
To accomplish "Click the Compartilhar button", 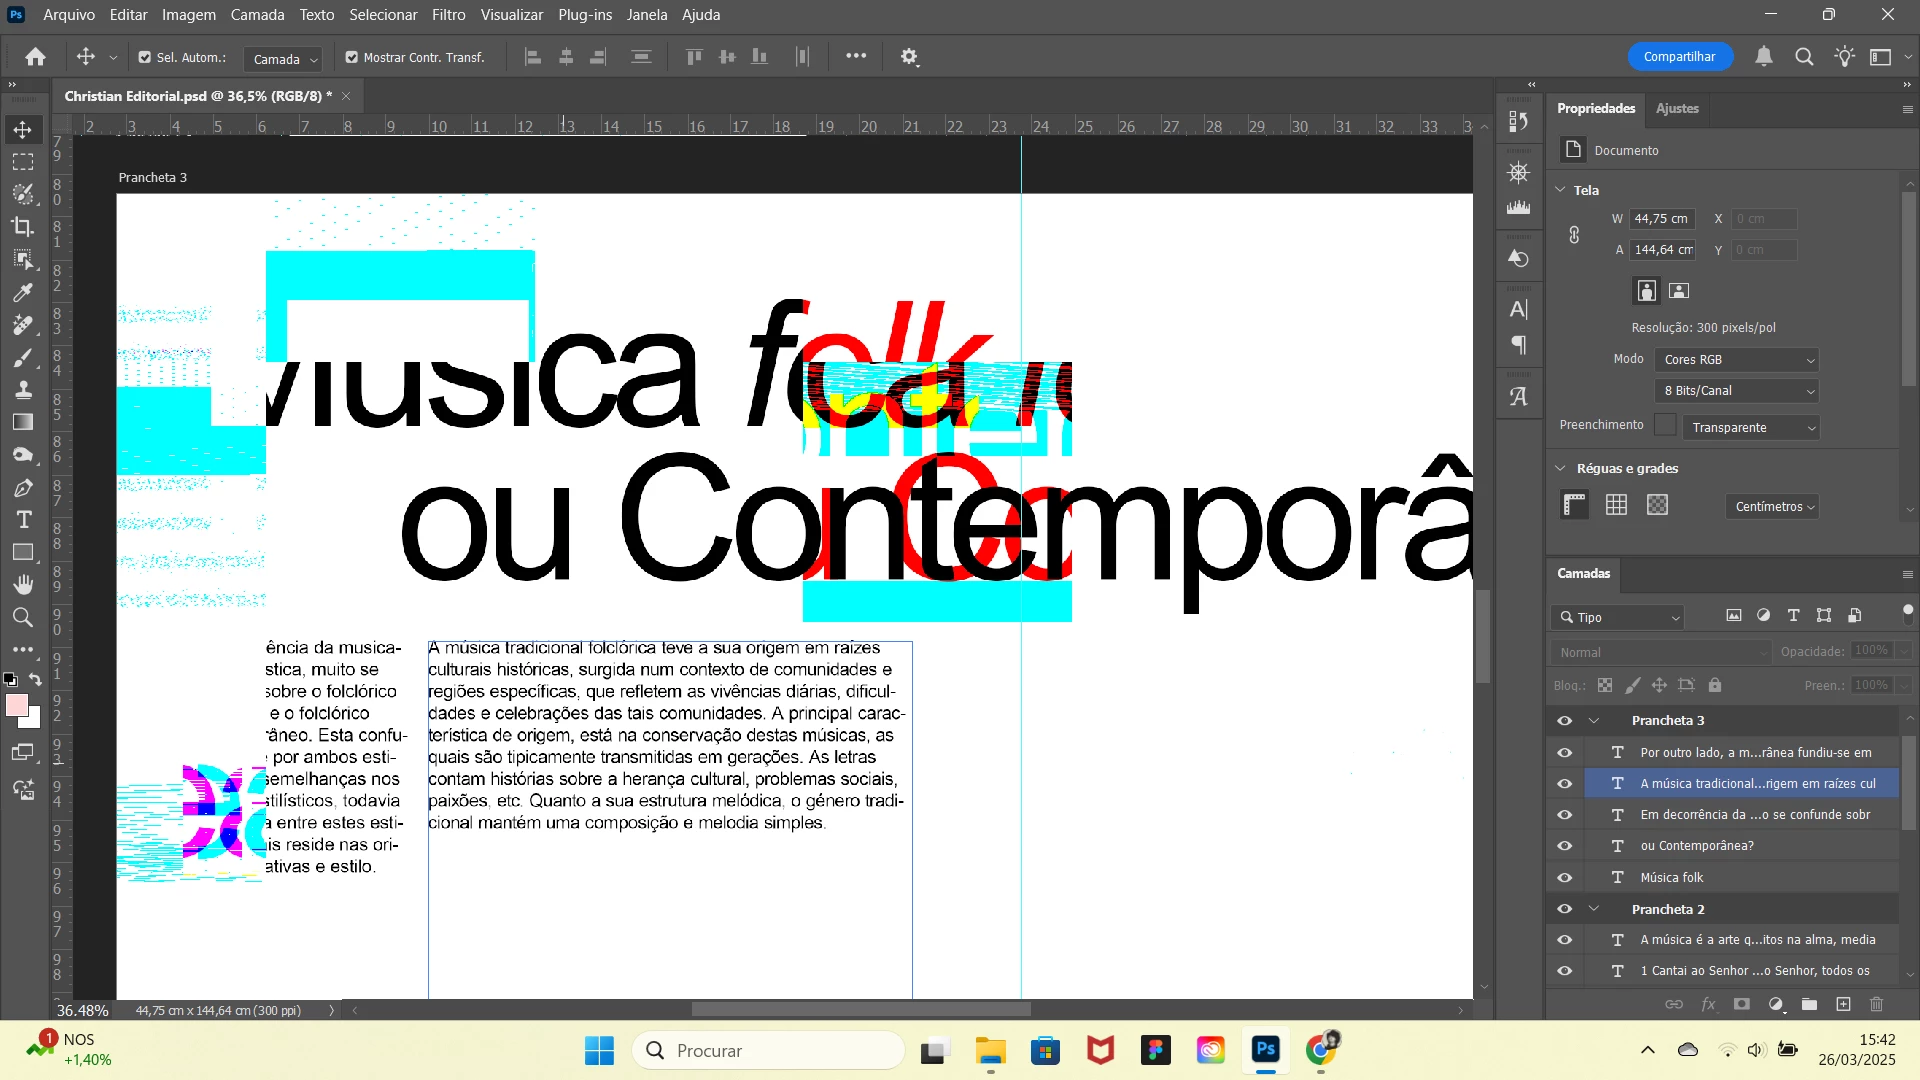I will click(x=1679, y=57).
